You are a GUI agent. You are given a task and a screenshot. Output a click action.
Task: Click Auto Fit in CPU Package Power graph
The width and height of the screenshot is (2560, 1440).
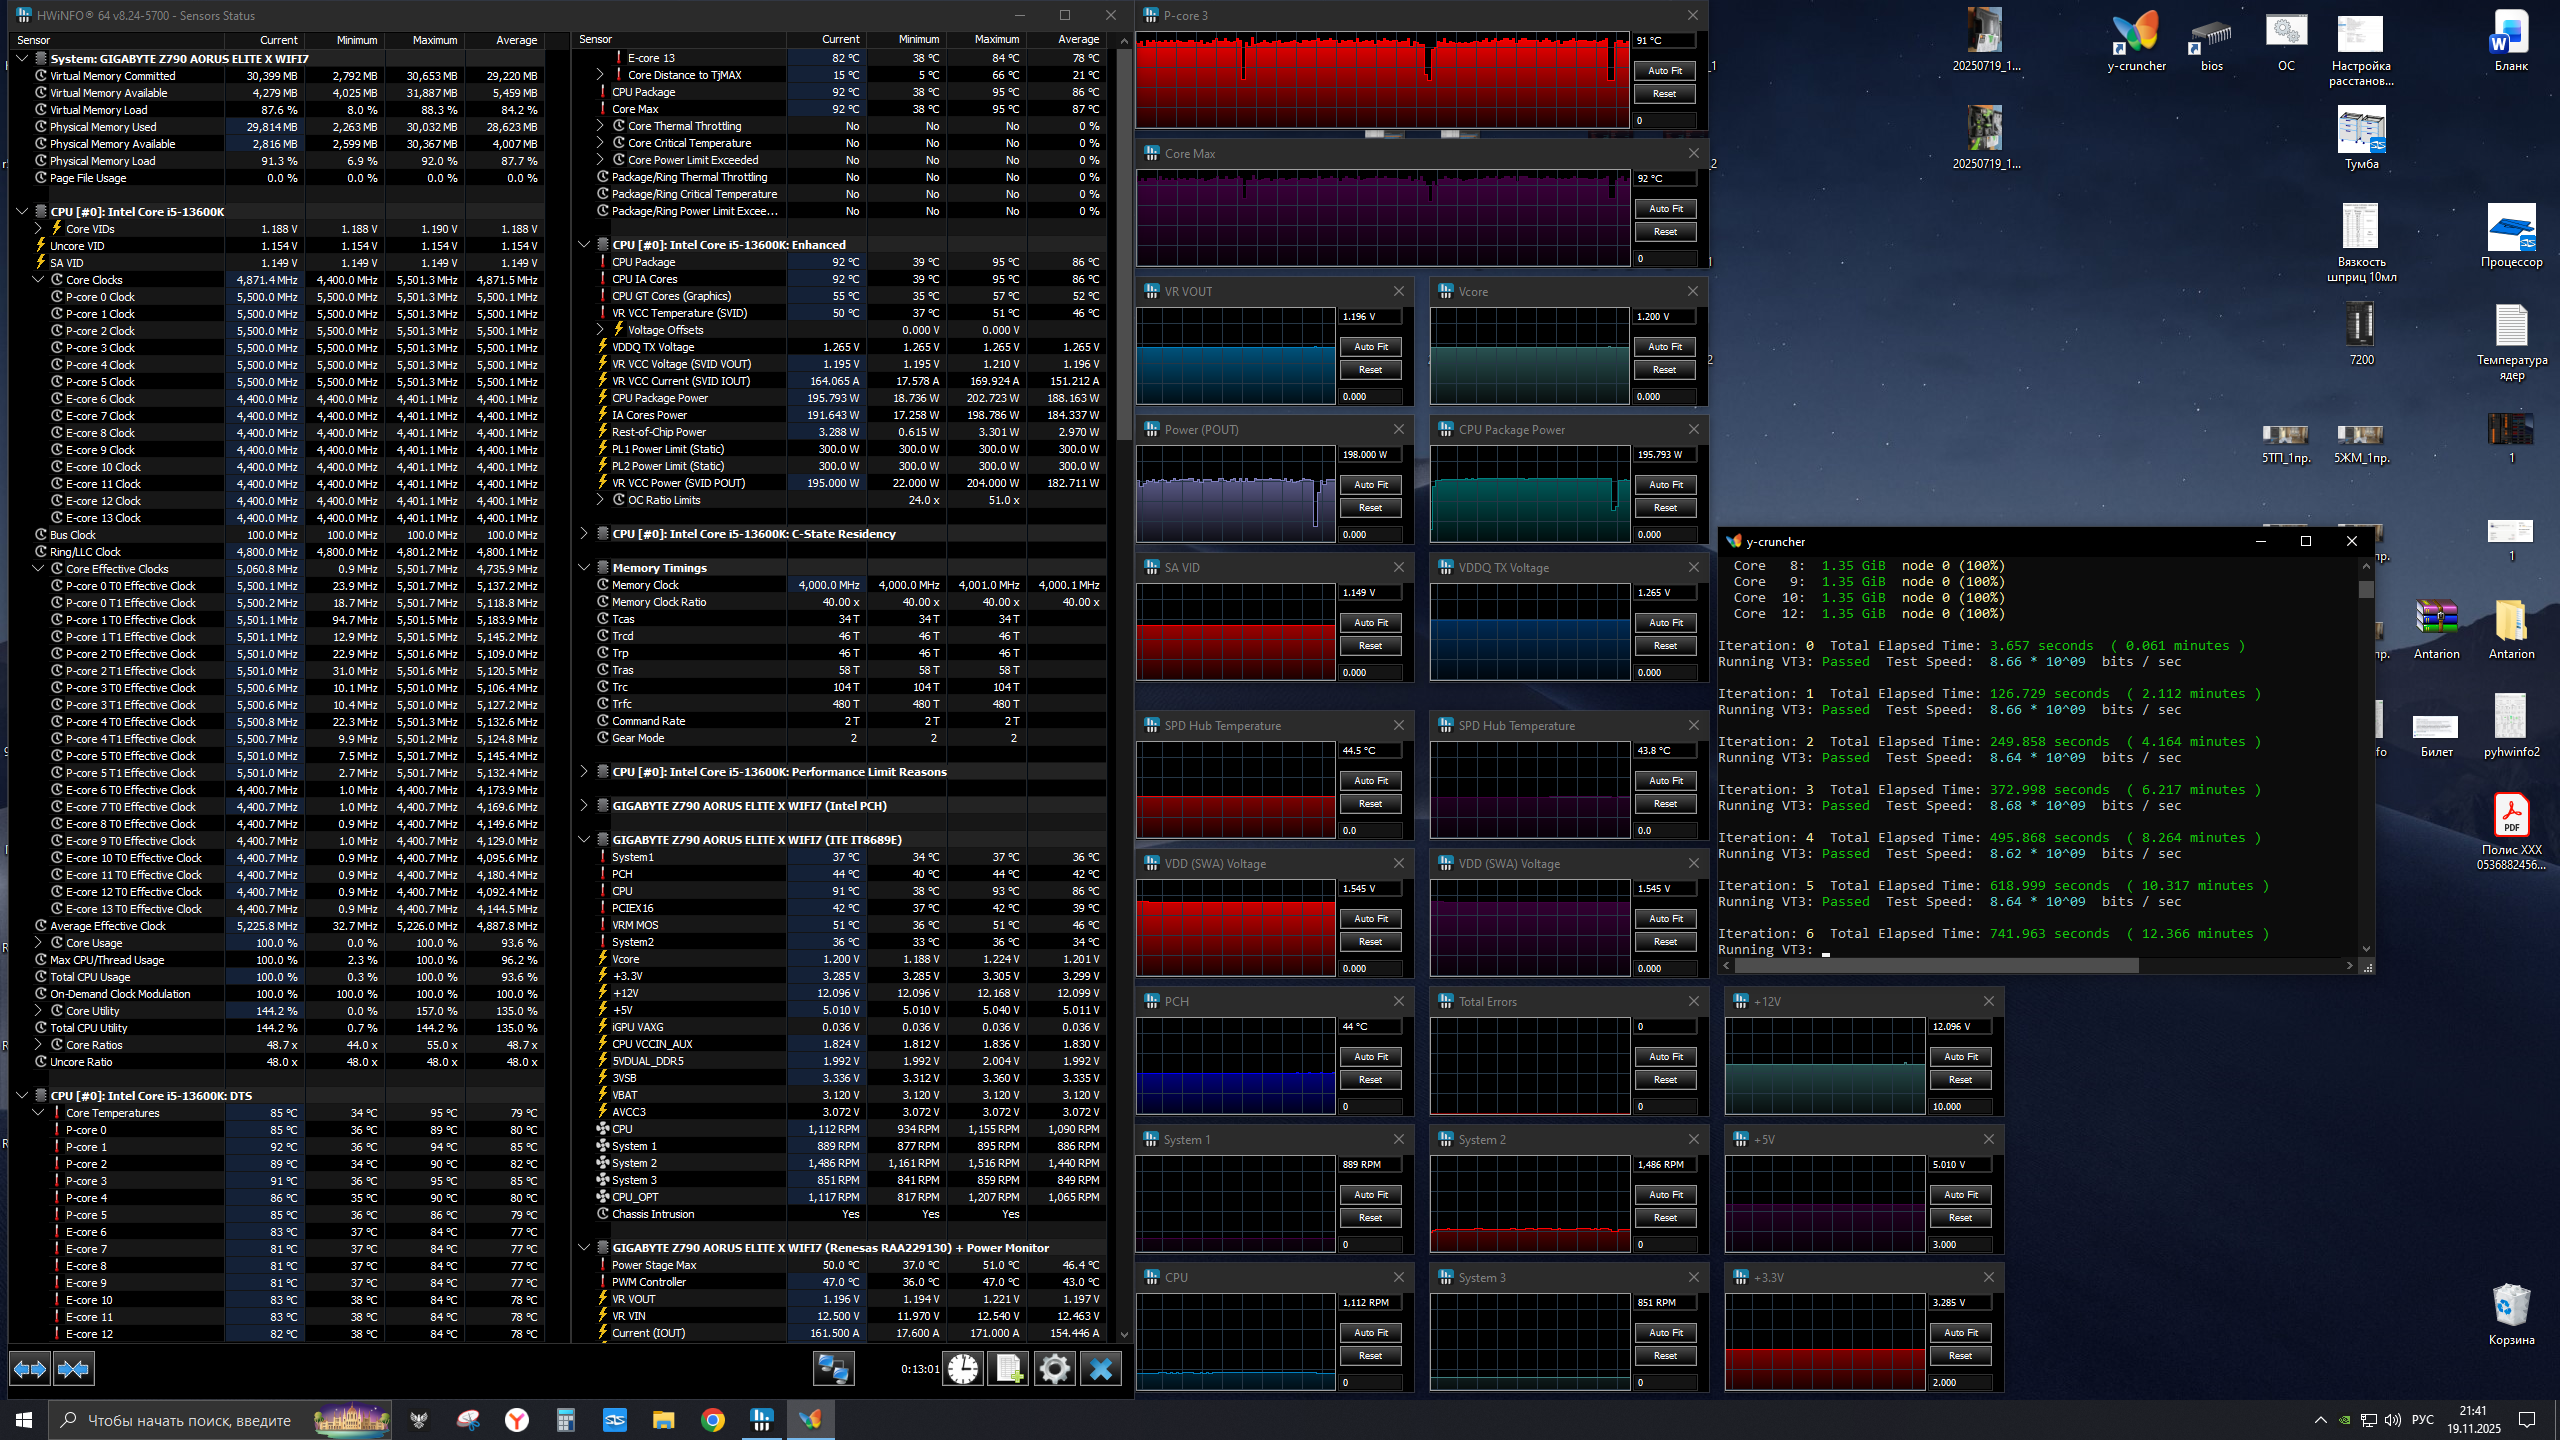(1665, 485)
